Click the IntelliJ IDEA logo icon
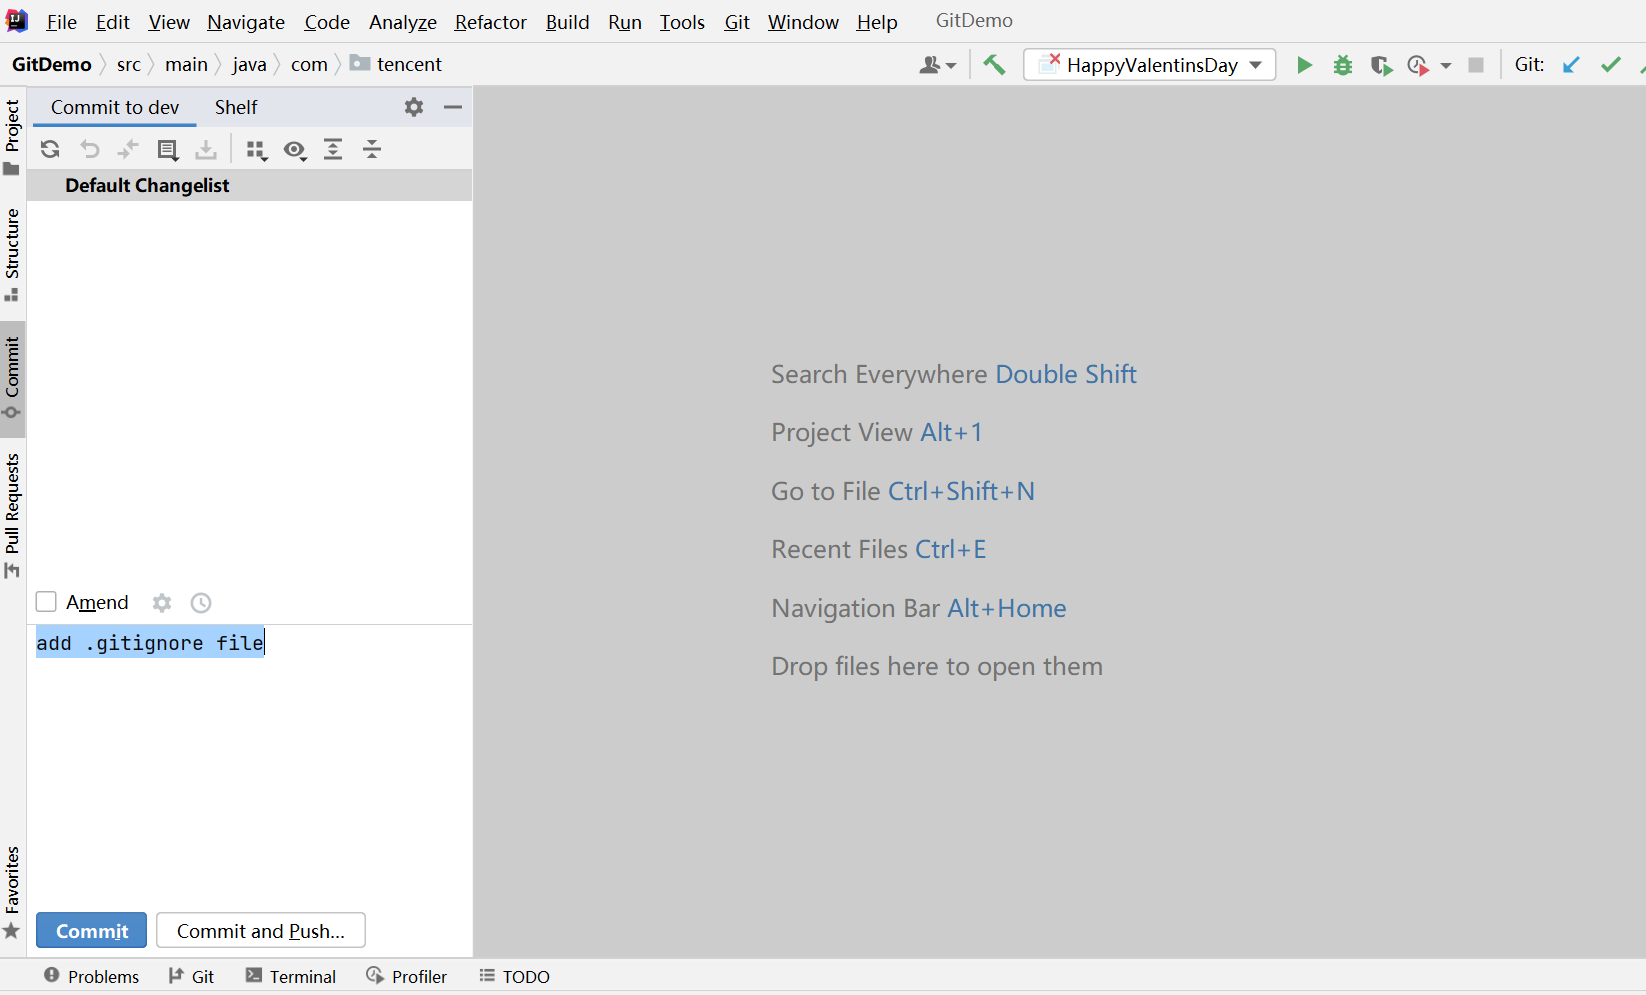1646x995 pixels. tap(17, 21)
